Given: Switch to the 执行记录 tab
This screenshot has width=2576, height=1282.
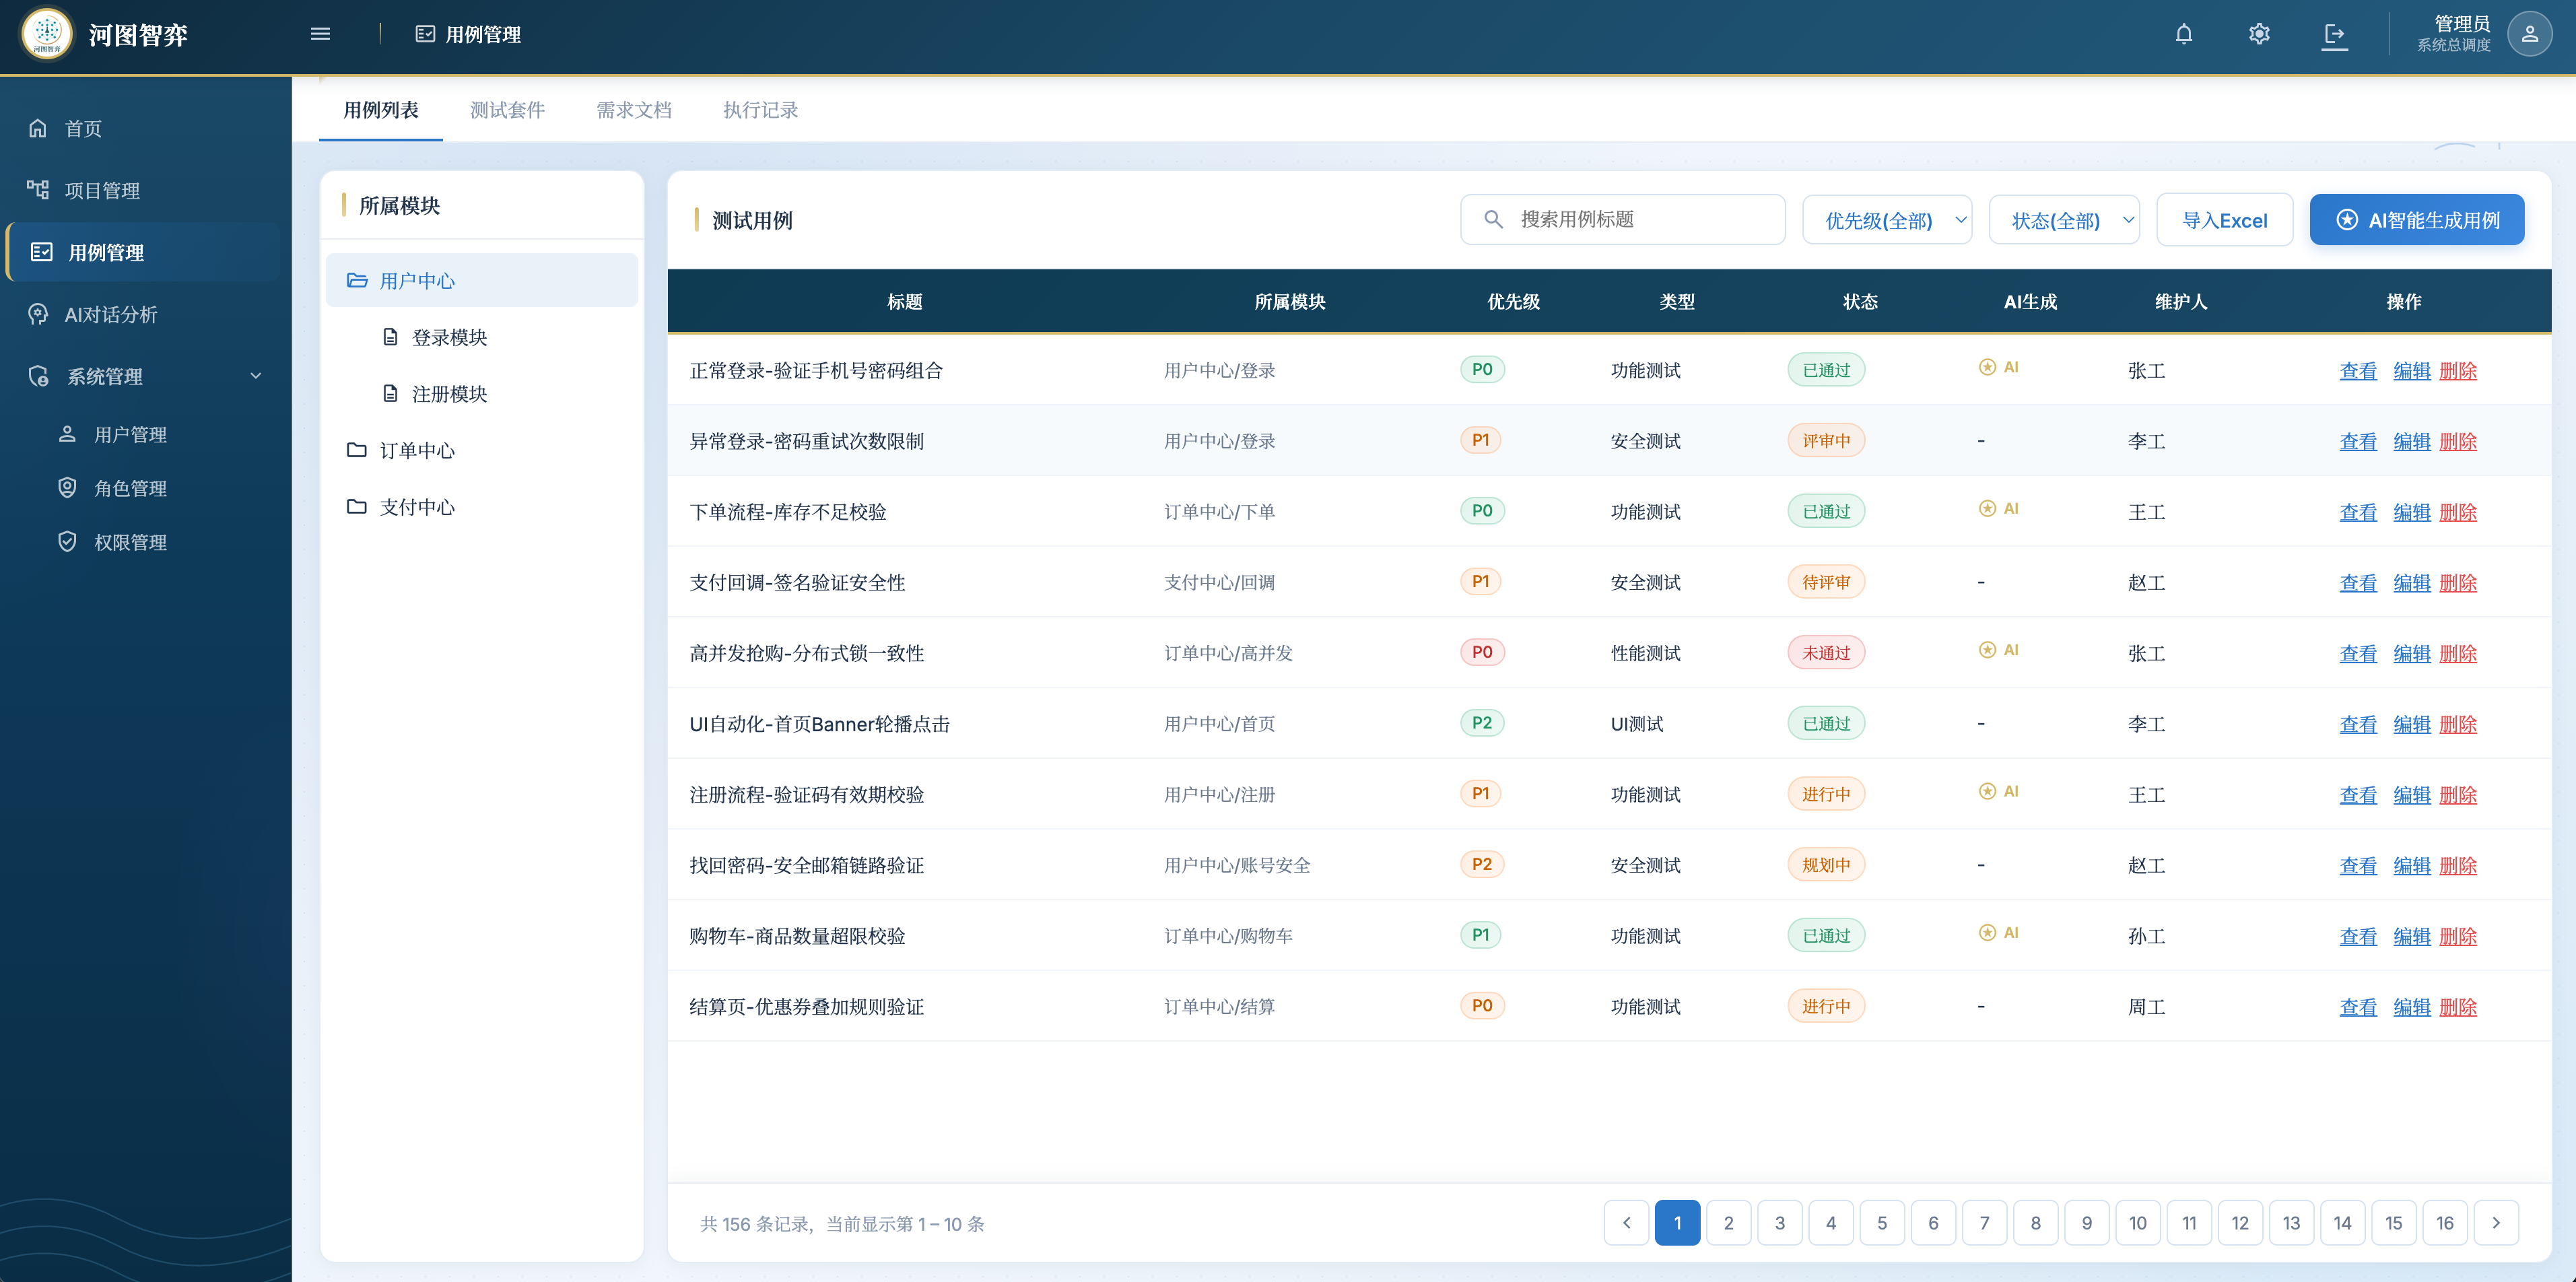Looking at the screenshot, I should (760, 110).
